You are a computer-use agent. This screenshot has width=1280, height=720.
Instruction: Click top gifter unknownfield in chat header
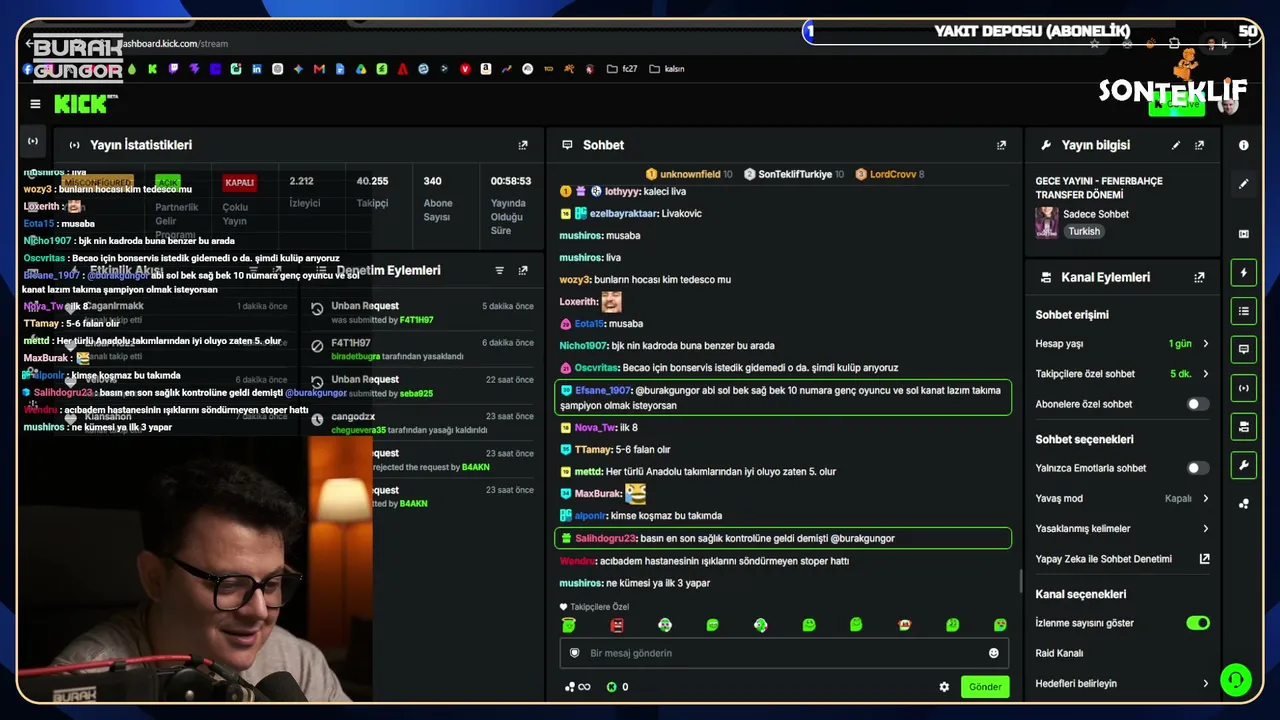pyautogui.click(x=690, y=174)
